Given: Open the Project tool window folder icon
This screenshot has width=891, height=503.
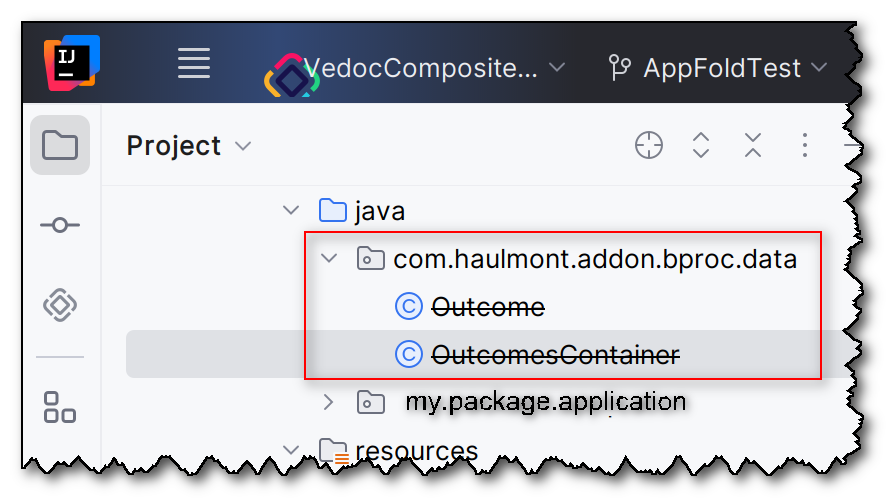Looking at the screenshot, I should pos(60,145).
